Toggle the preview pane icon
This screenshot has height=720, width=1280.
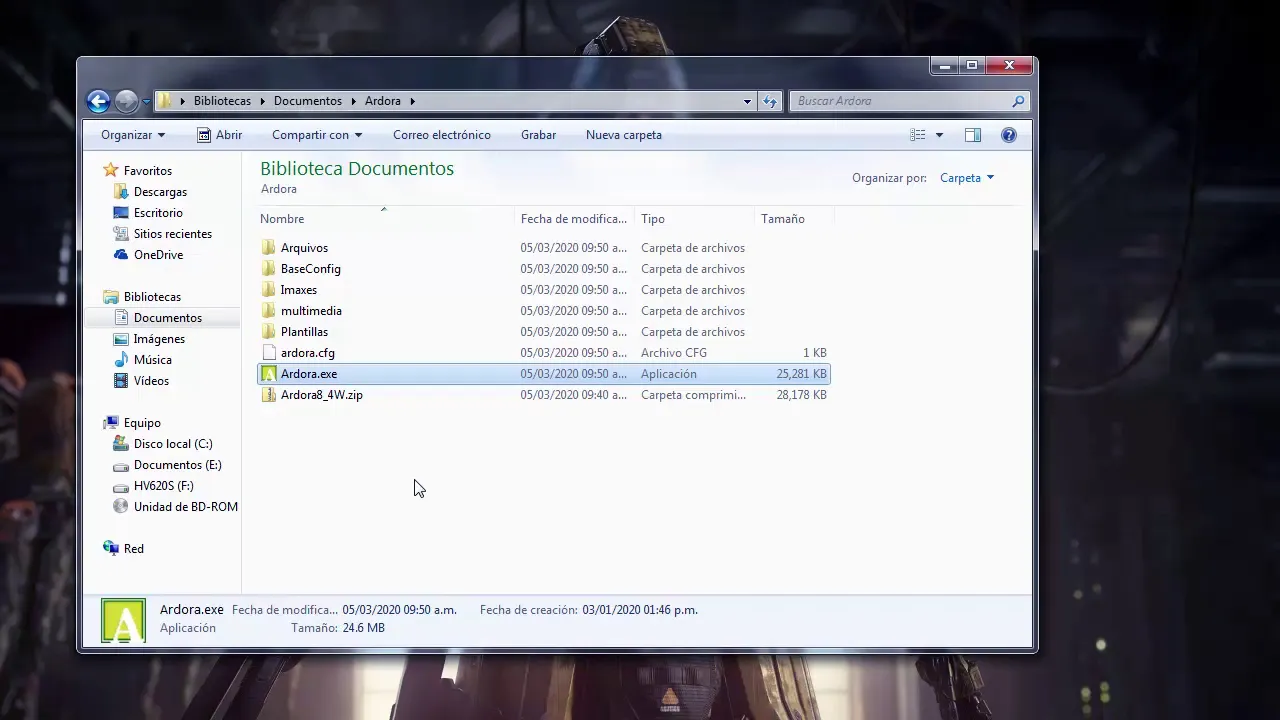tap(973, 135)
